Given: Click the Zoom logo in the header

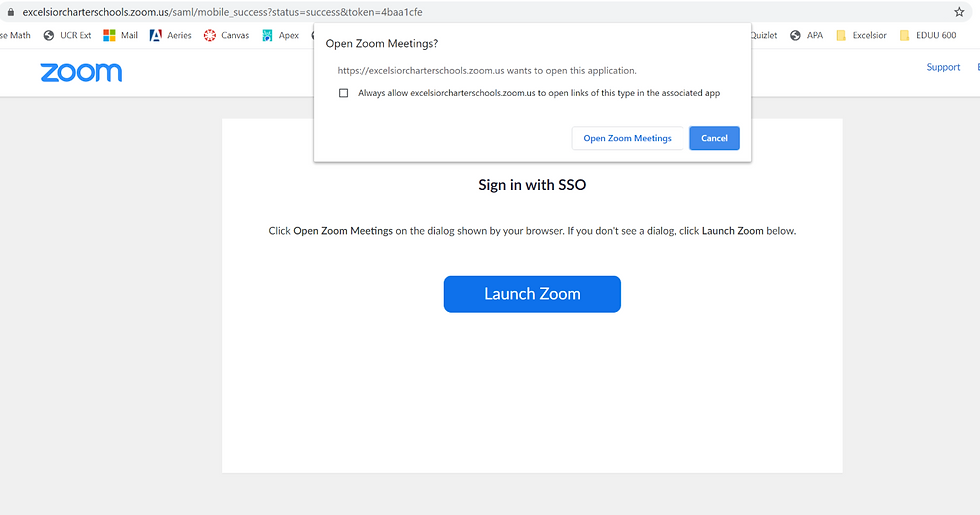Looking at the screenshot, I should tap(81, 72).
